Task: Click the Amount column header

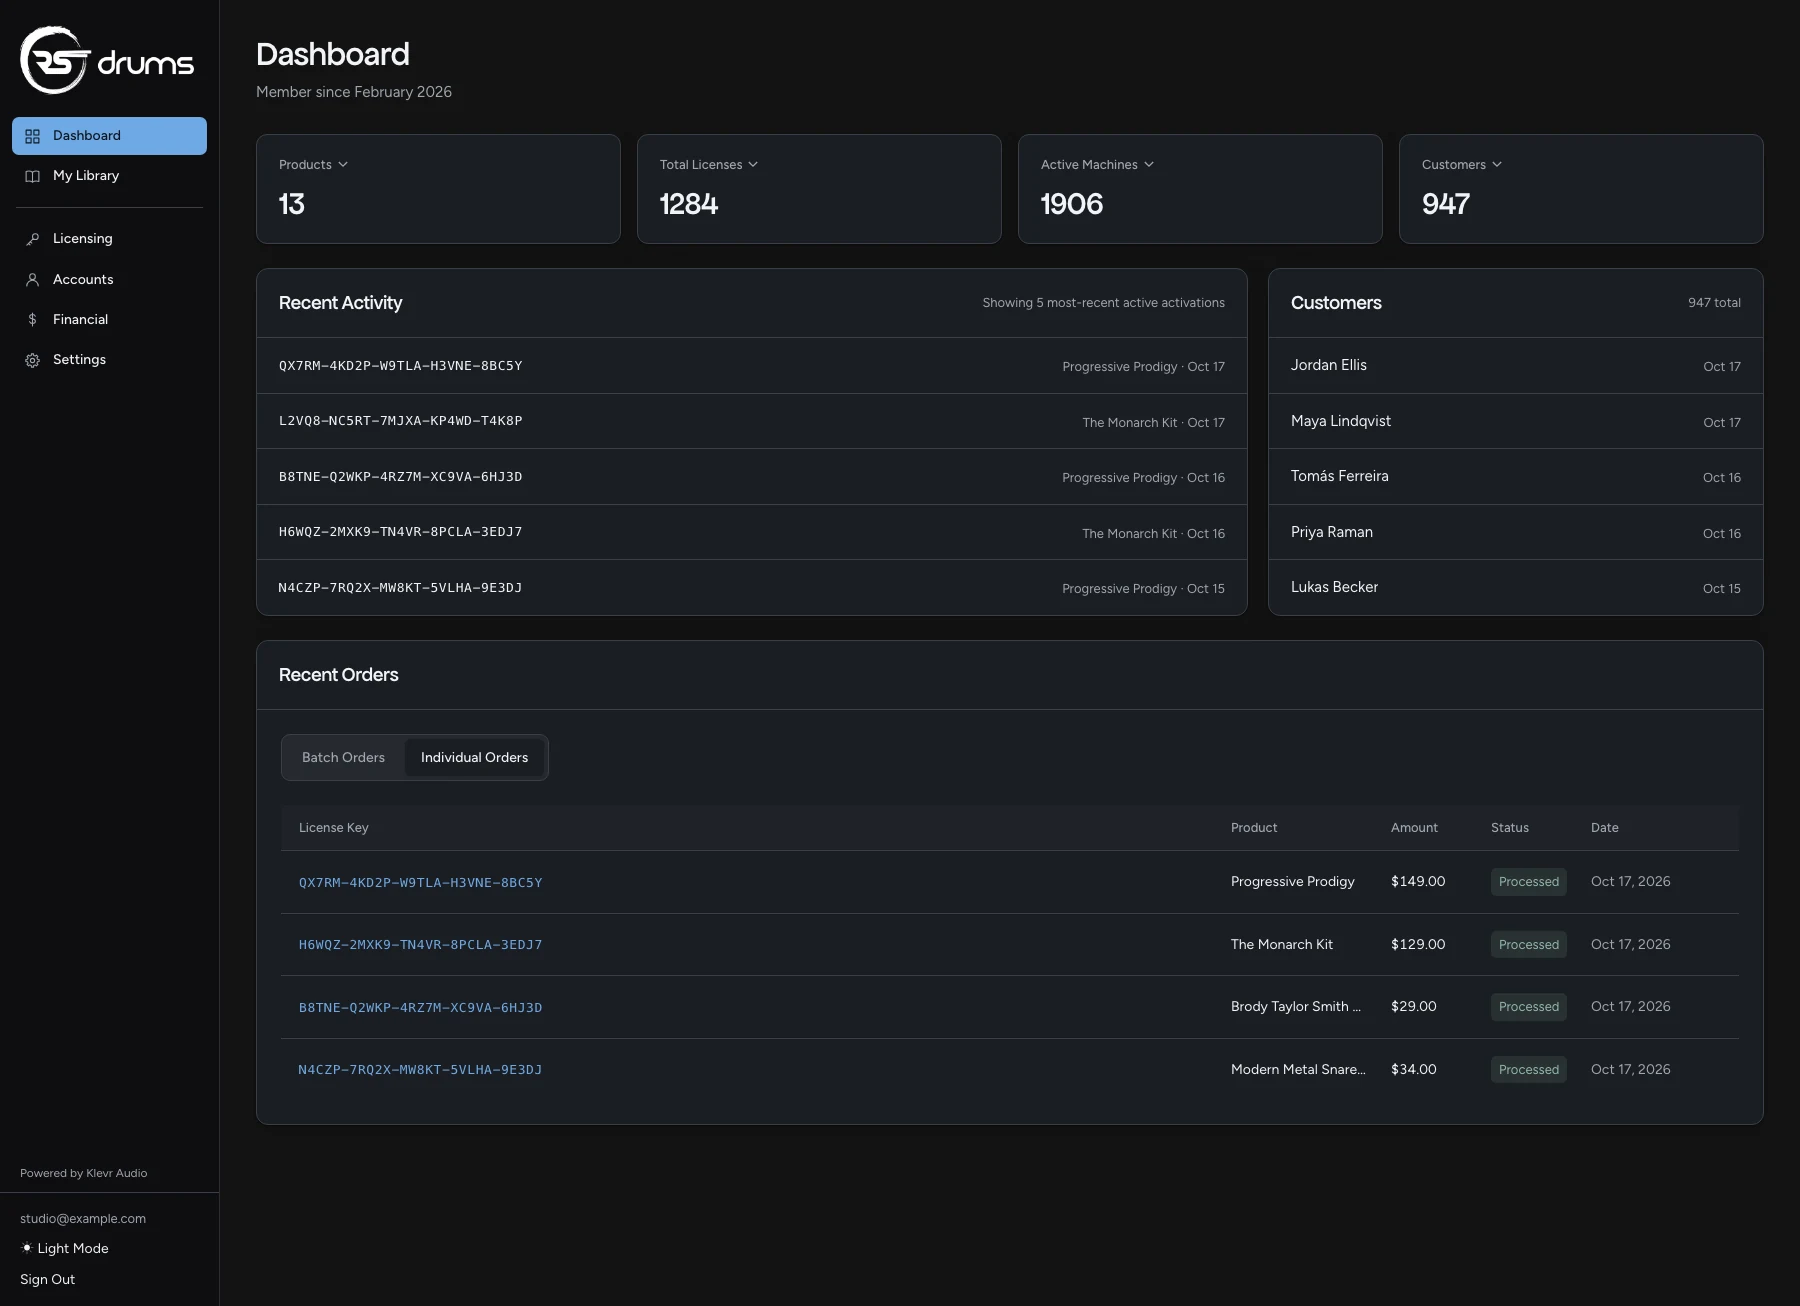Action: (1414, 827)
